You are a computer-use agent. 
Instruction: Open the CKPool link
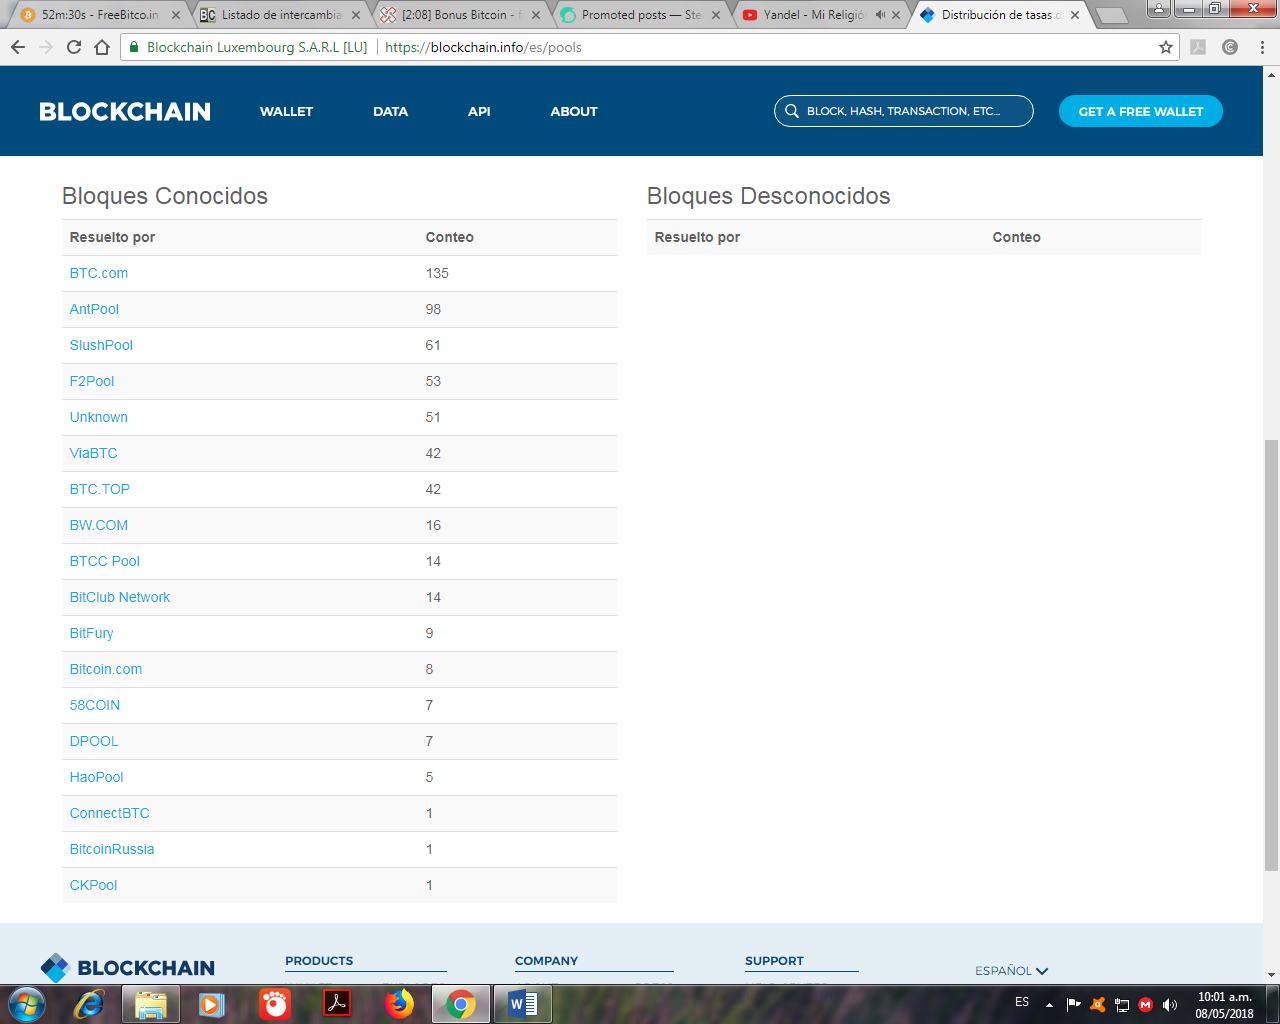(94, 885)
